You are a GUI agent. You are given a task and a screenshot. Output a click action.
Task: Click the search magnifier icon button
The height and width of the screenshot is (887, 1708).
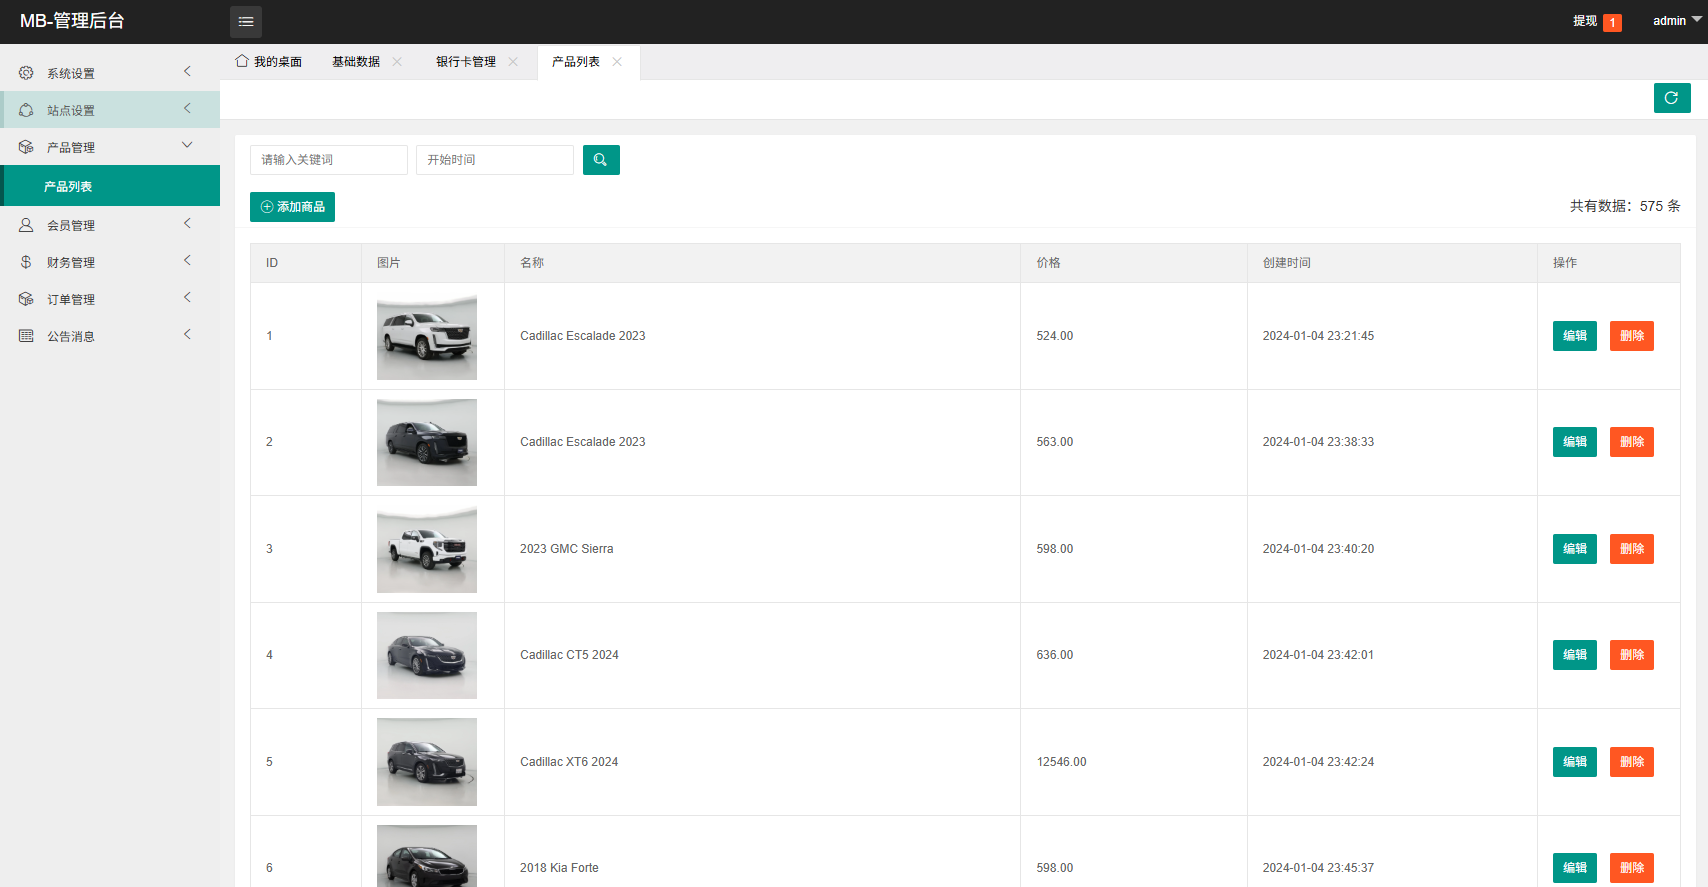601,160
